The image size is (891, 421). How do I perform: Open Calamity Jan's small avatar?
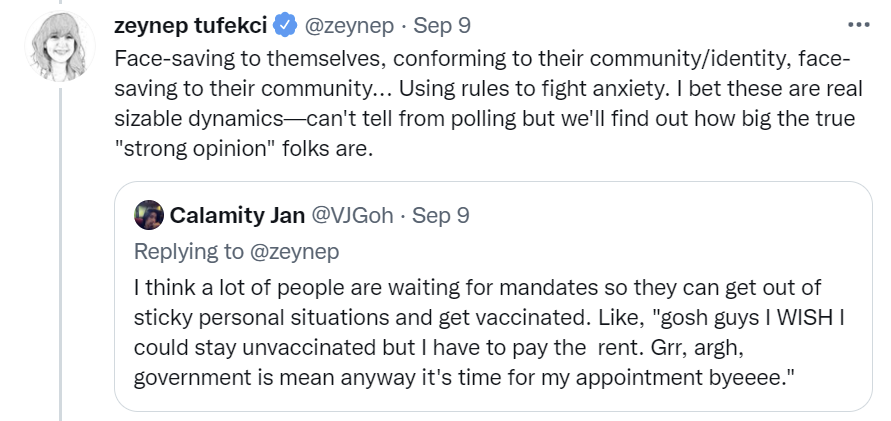[149, 215]
